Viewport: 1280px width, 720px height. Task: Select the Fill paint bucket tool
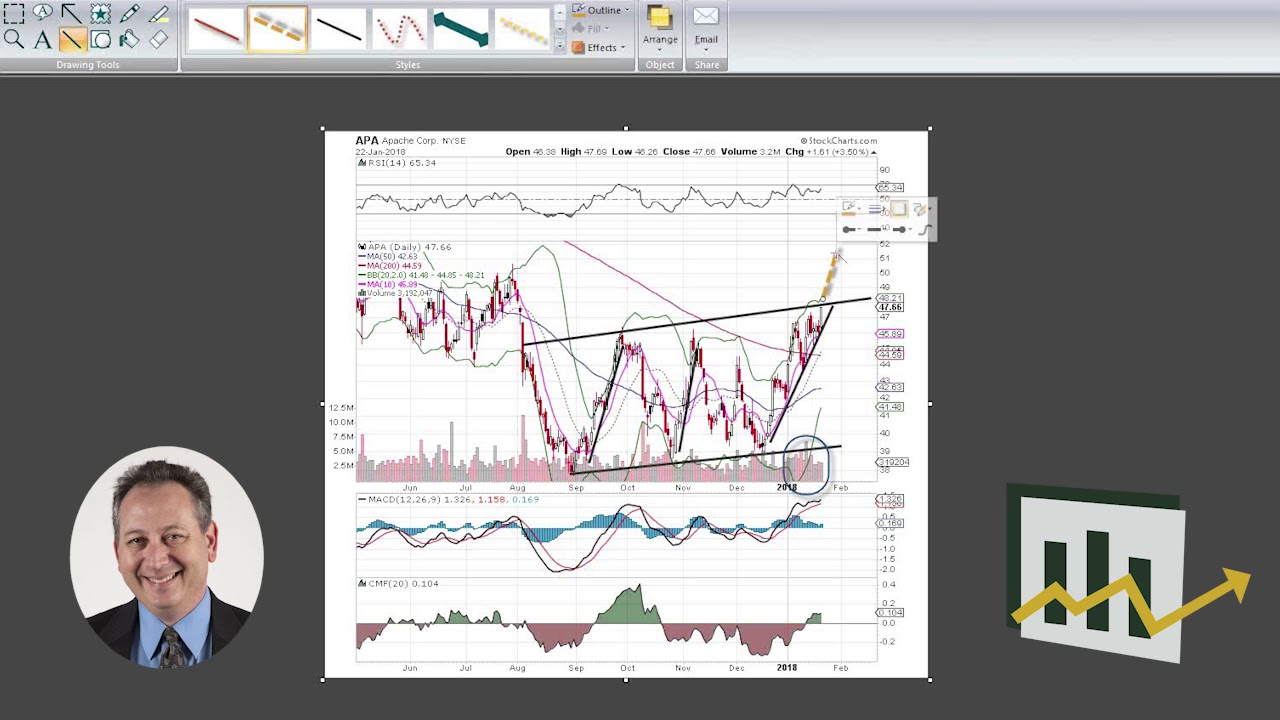tap(129, 40)
